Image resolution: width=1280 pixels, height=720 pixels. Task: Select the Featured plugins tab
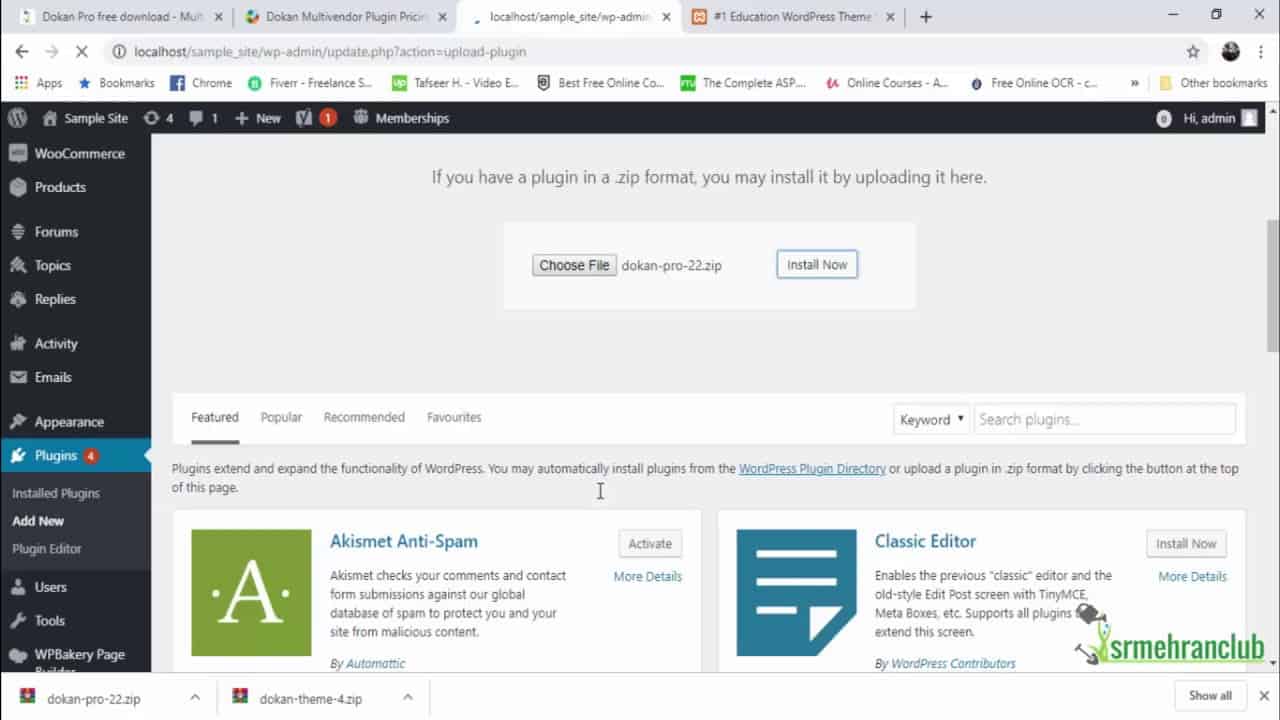(x=215, y=417)
